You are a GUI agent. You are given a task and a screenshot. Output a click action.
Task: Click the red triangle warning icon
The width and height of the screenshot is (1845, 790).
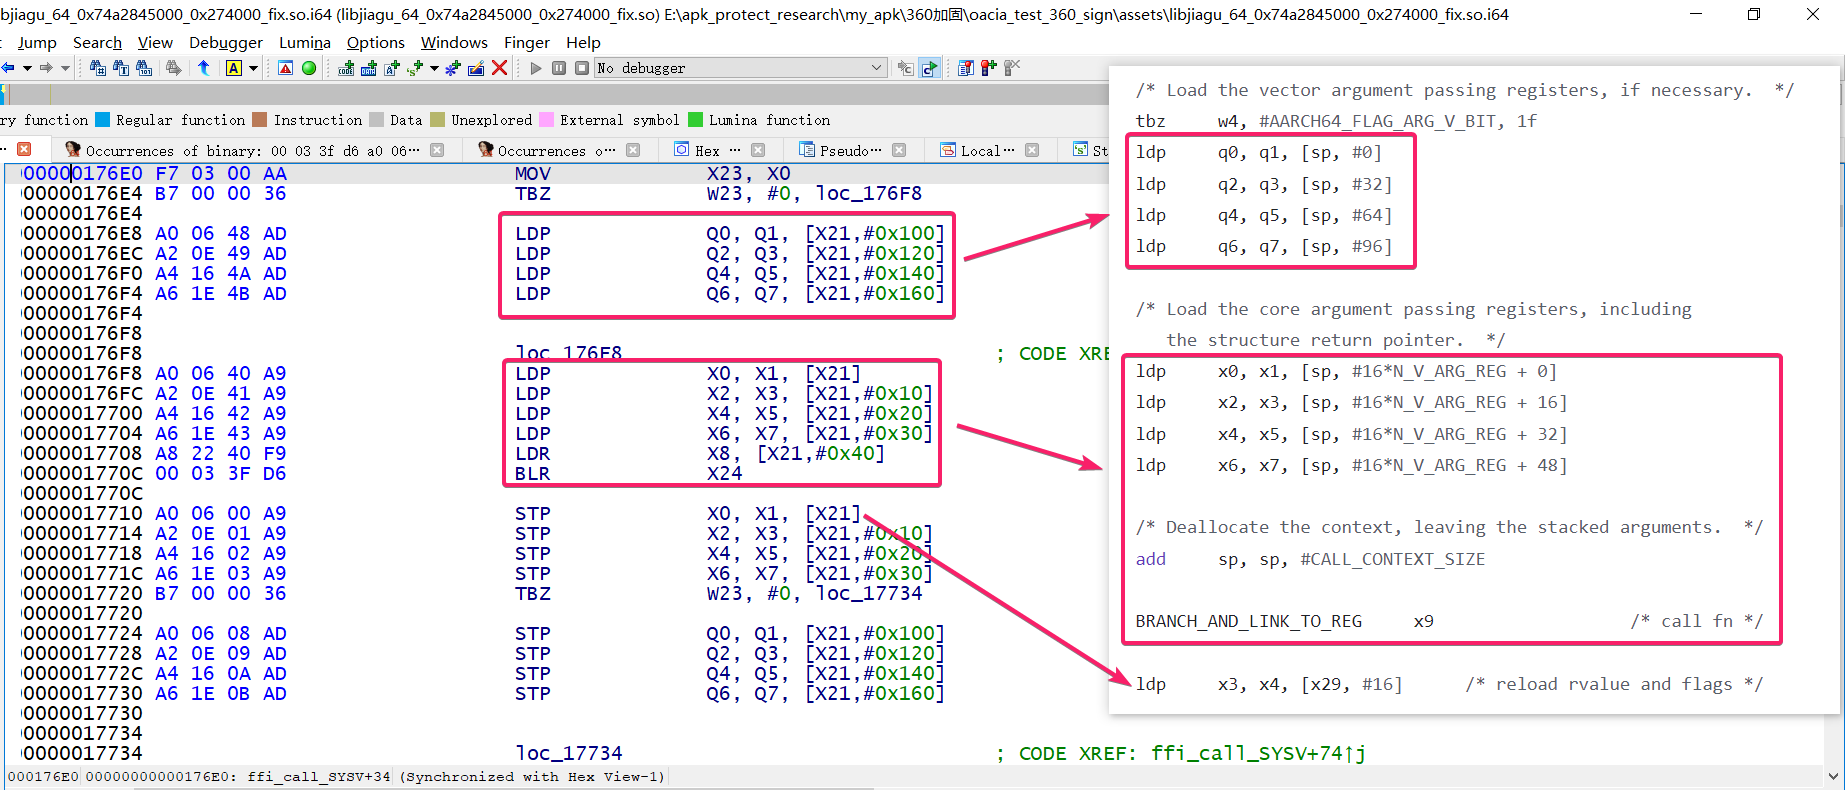[x=286, y=68]
